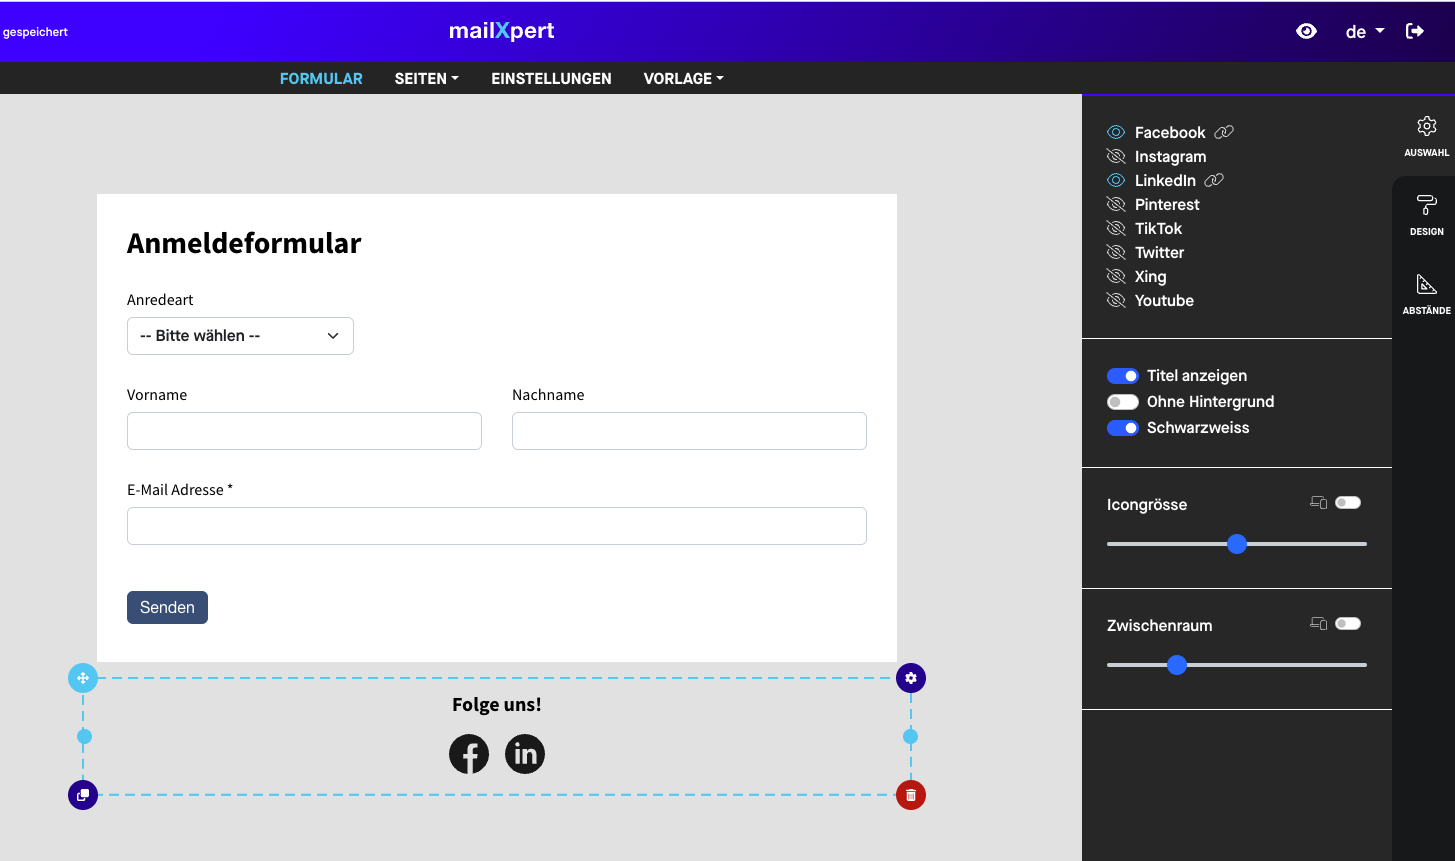The height and width of the screenshot is (861, 1455).
Task: Click the LinkedIn icon in the form footer
Action: (525, 754)
